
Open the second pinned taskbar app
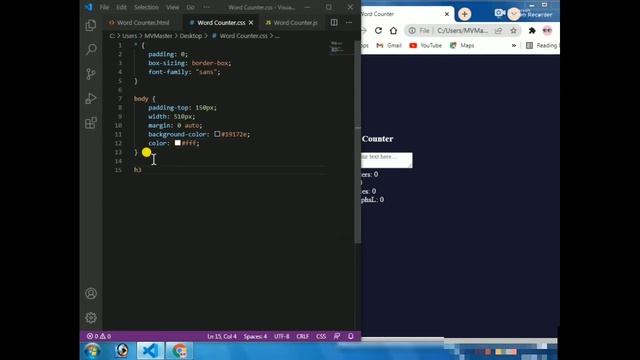pos(122,351)
